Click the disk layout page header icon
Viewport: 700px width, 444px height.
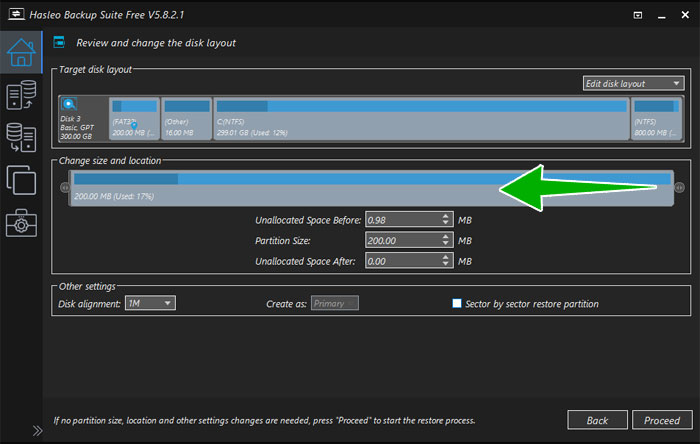click(59, 42)
